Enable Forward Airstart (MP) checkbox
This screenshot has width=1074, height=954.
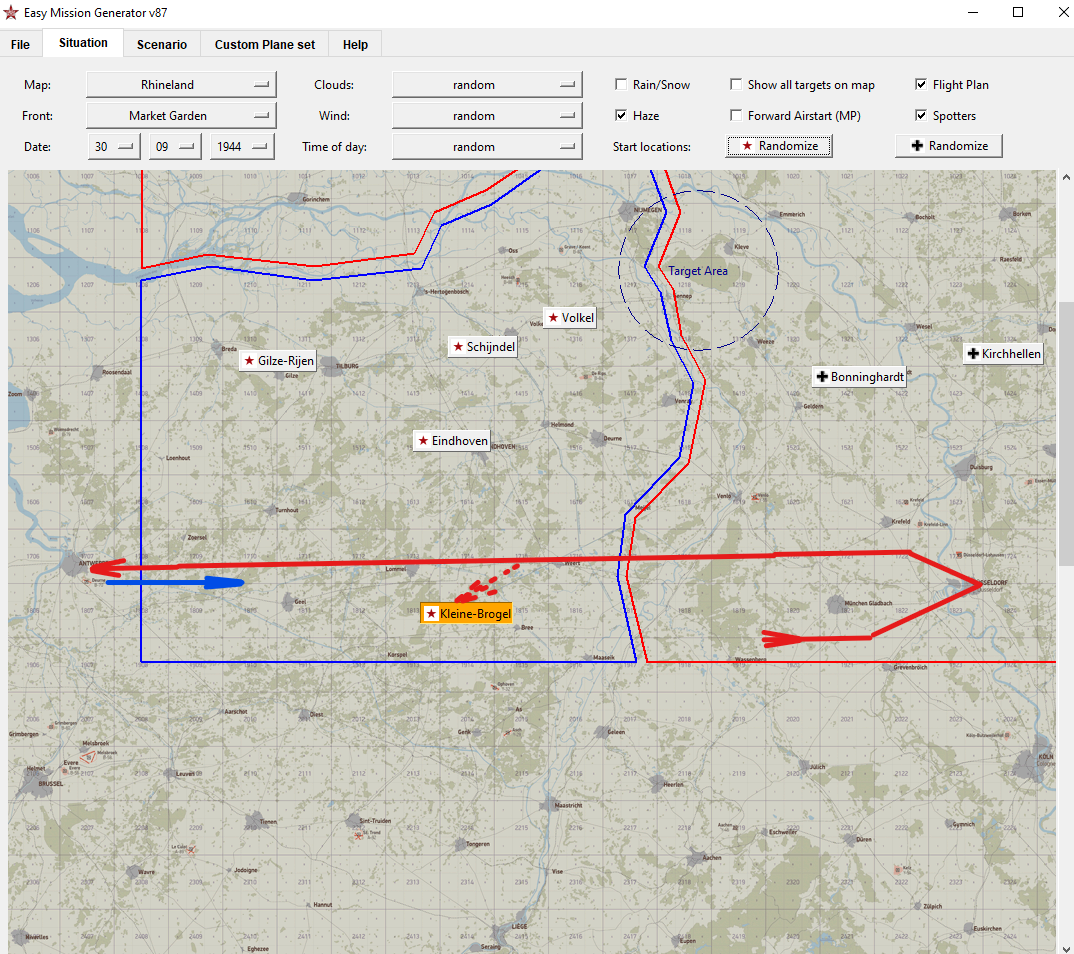736,115
